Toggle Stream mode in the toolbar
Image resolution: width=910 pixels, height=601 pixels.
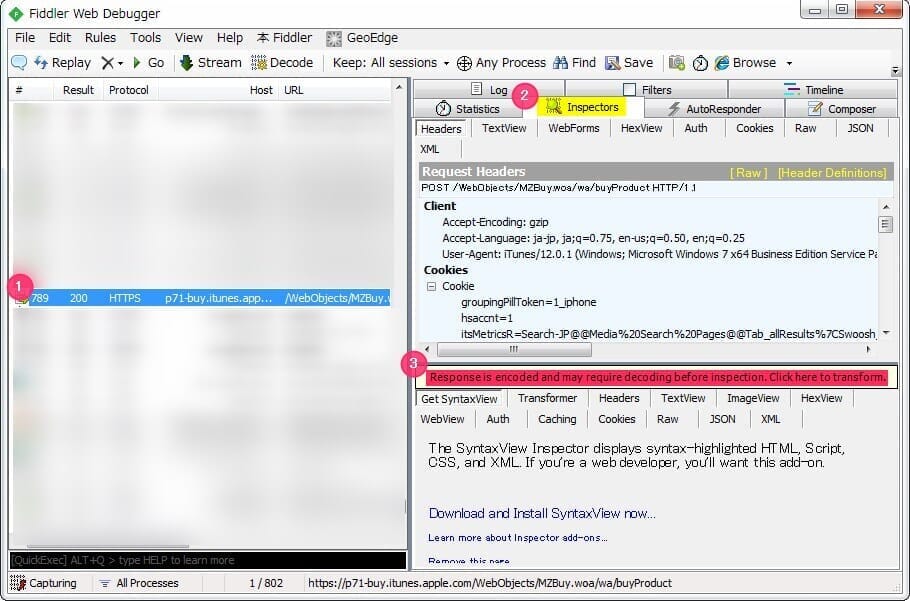(210, 63)
